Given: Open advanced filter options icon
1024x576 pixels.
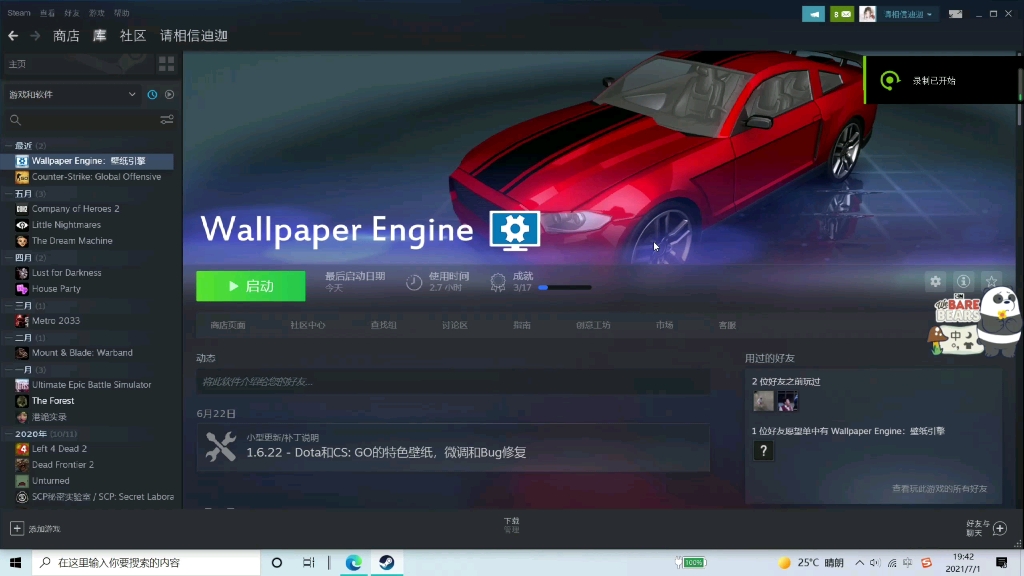Looking at the screenshot, I should [x=167, y=120].
